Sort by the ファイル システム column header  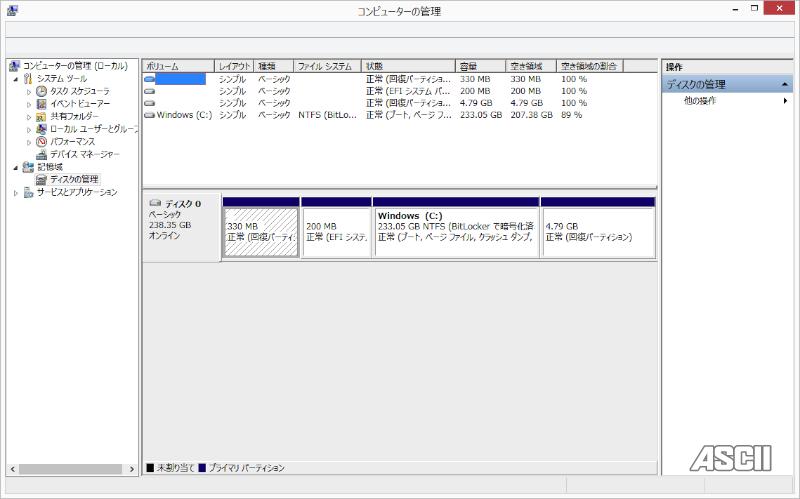tap(328, 66)
